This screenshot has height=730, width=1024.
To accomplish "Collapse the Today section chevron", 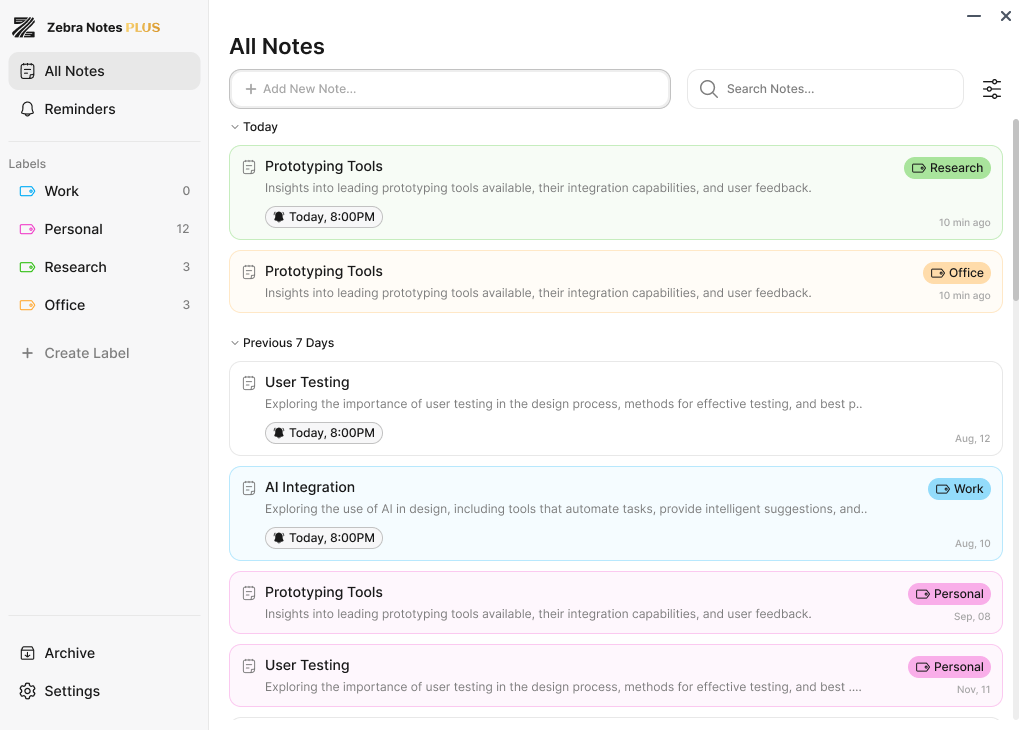I will pos(235,127).
